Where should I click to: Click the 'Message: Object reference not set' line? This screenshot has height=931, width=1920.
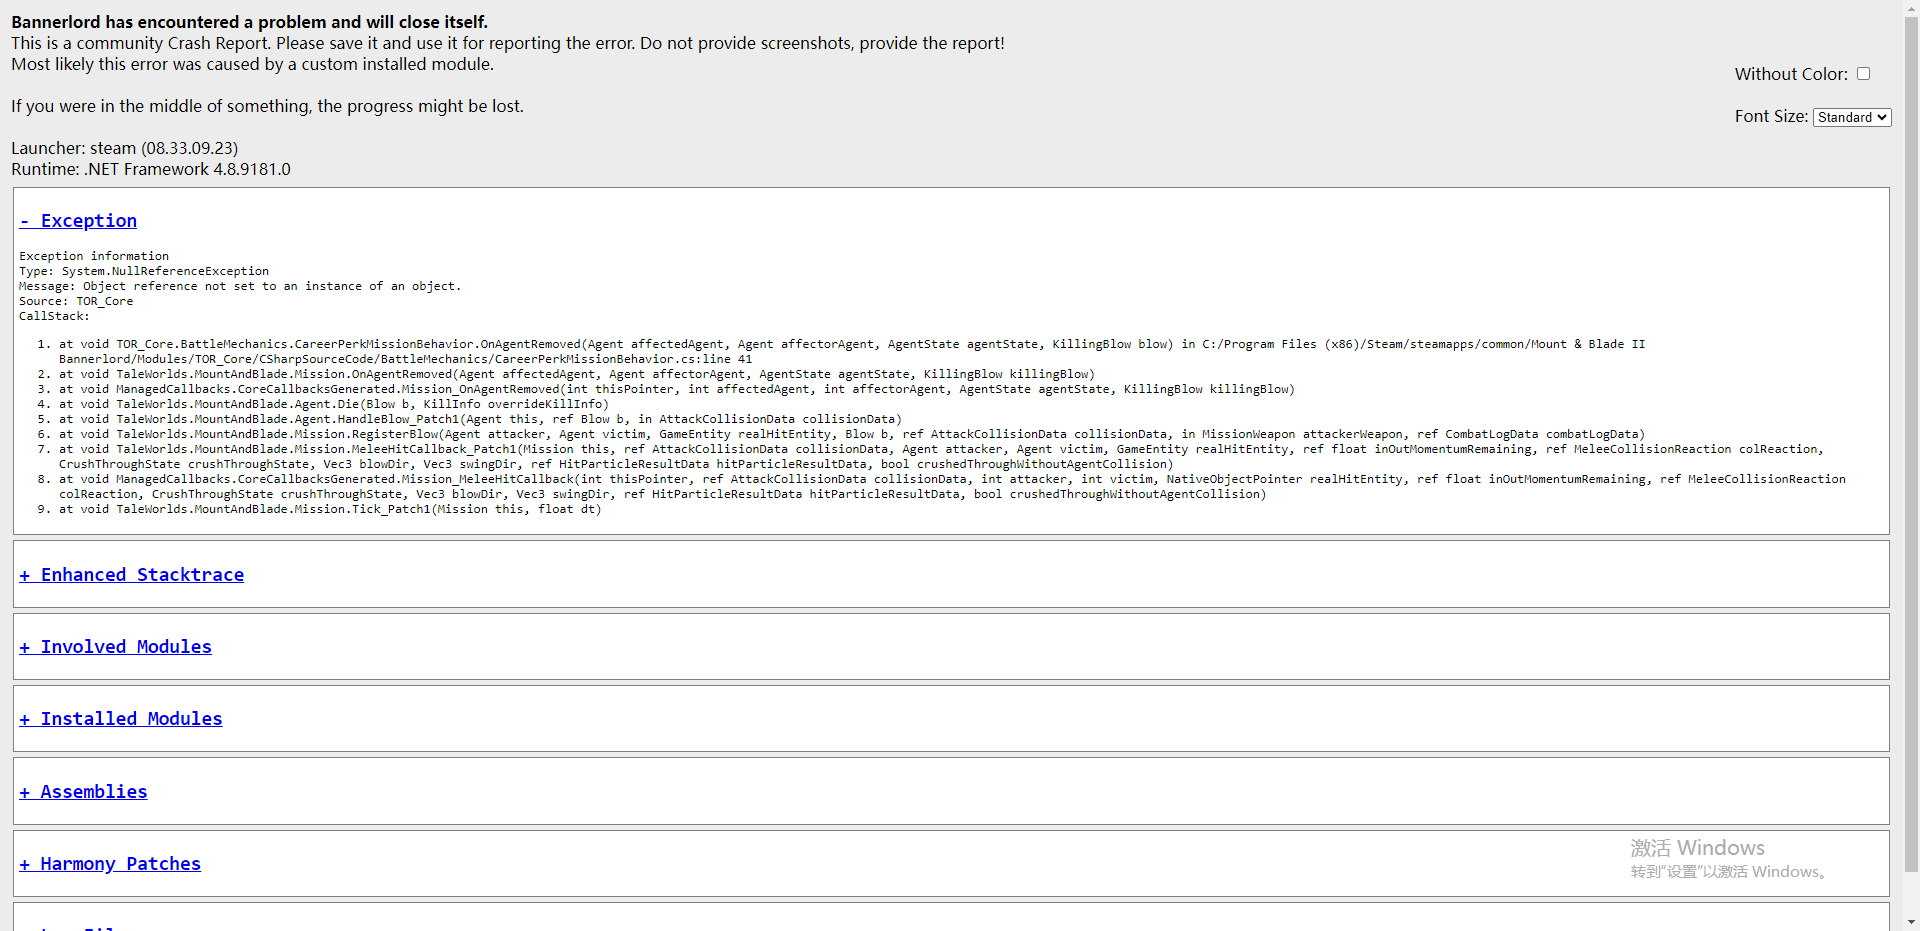click(x=240, y=286)
